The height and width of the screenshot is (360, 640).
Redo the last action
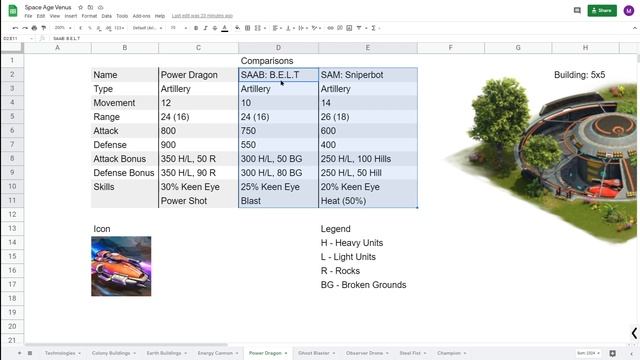point(25,28)
